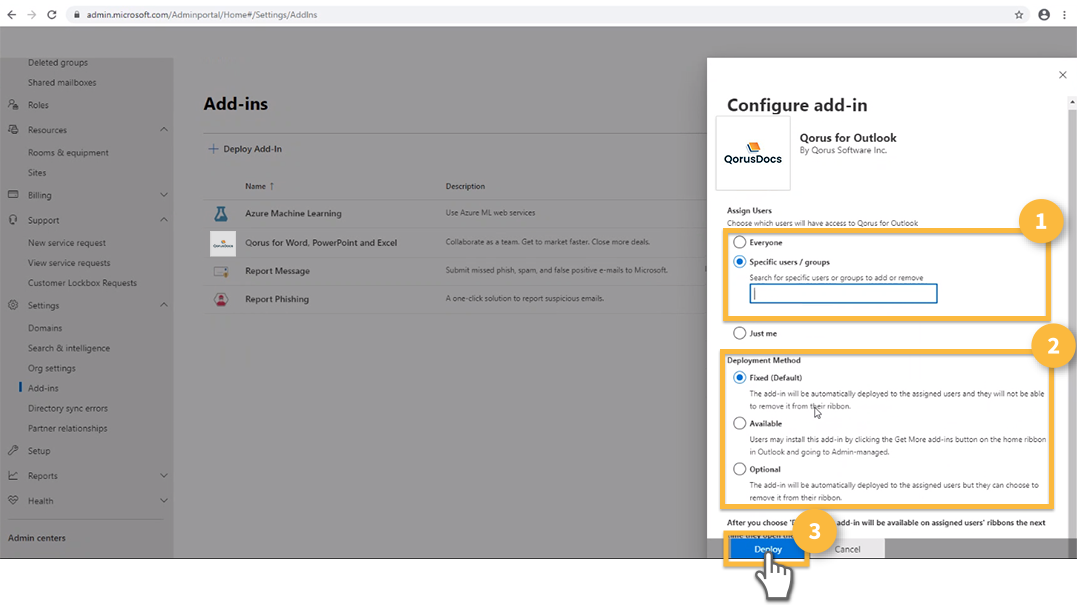This screenshot has width=1077, height=605.
Task: Click the Deploy button
Action: coord(767,549)
